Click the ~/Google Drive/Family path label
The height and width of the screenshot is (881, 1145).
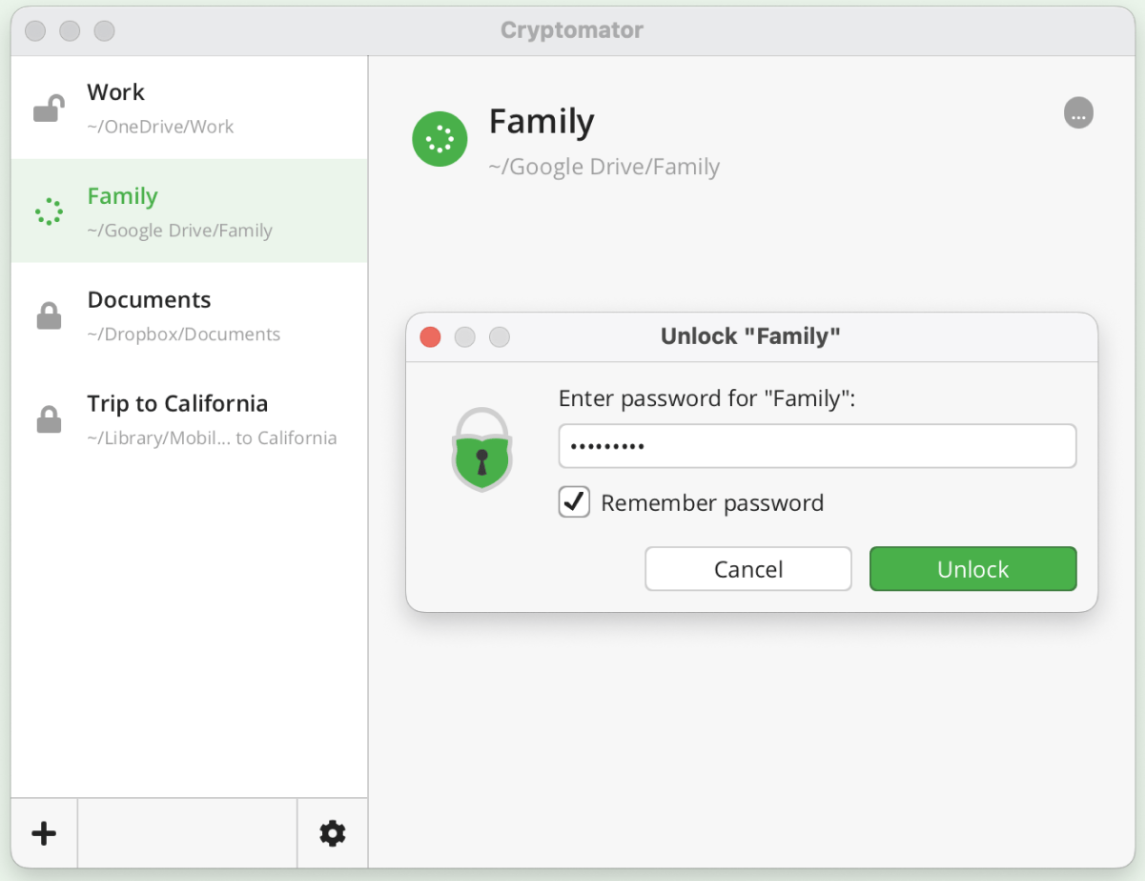[x=603, y=166]
